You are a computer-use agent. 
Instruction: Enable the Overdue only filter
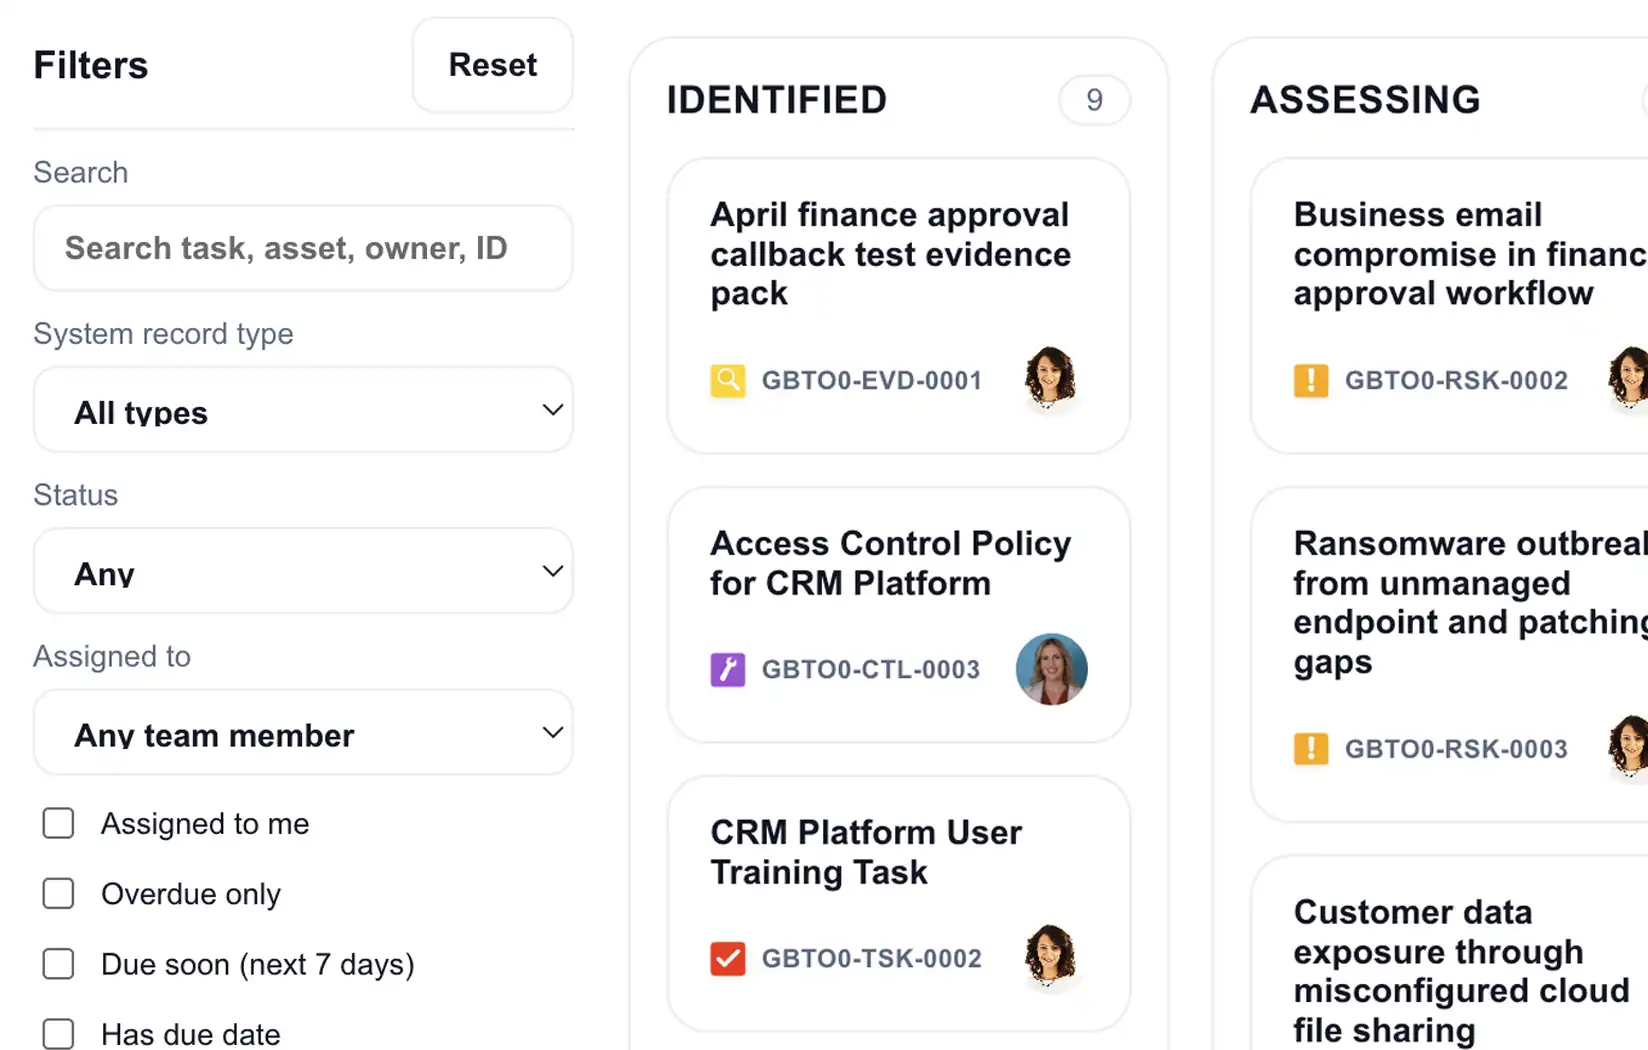pyautogui.click(x=58, y=893)
